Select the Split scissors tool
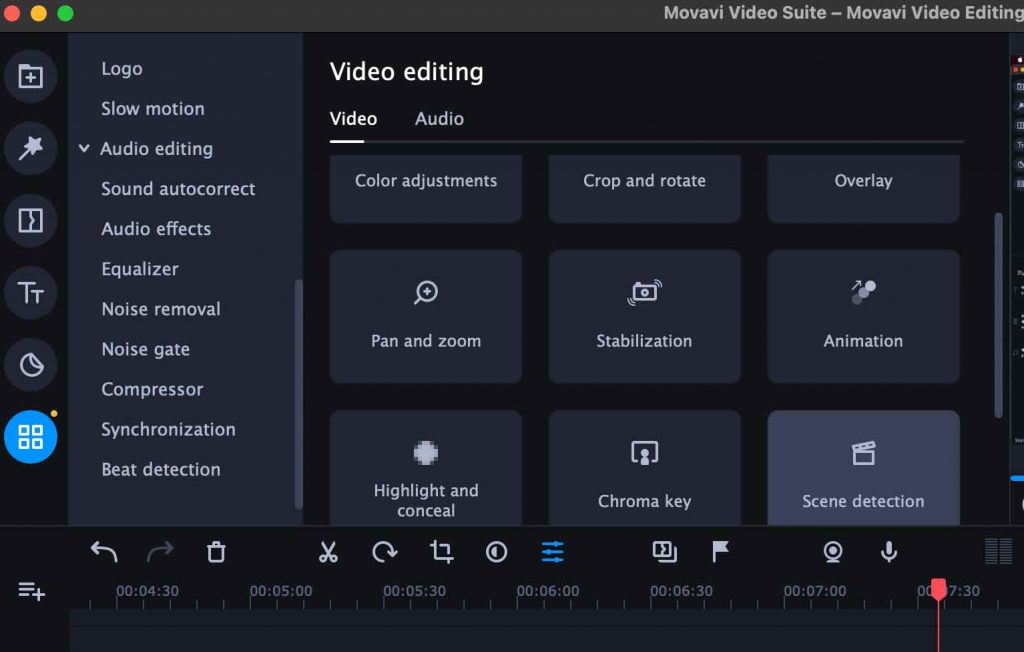Viewport: 1024px width, 652px height. 328,551
